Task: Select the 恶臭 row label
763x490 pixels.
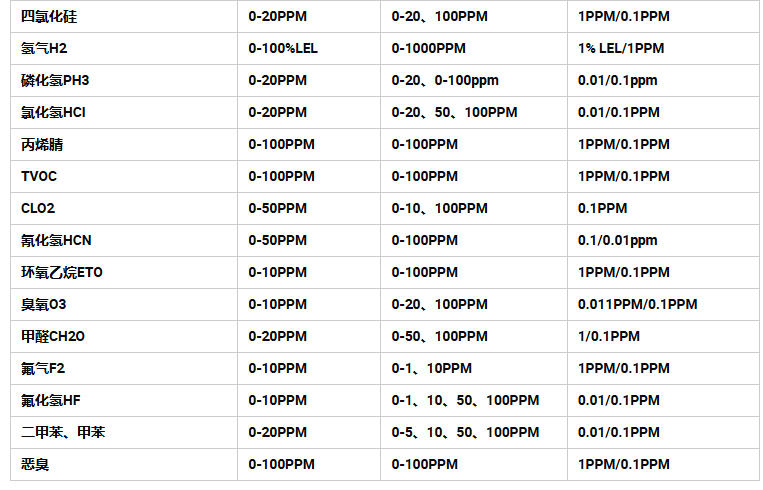Action: coord(35,464)
